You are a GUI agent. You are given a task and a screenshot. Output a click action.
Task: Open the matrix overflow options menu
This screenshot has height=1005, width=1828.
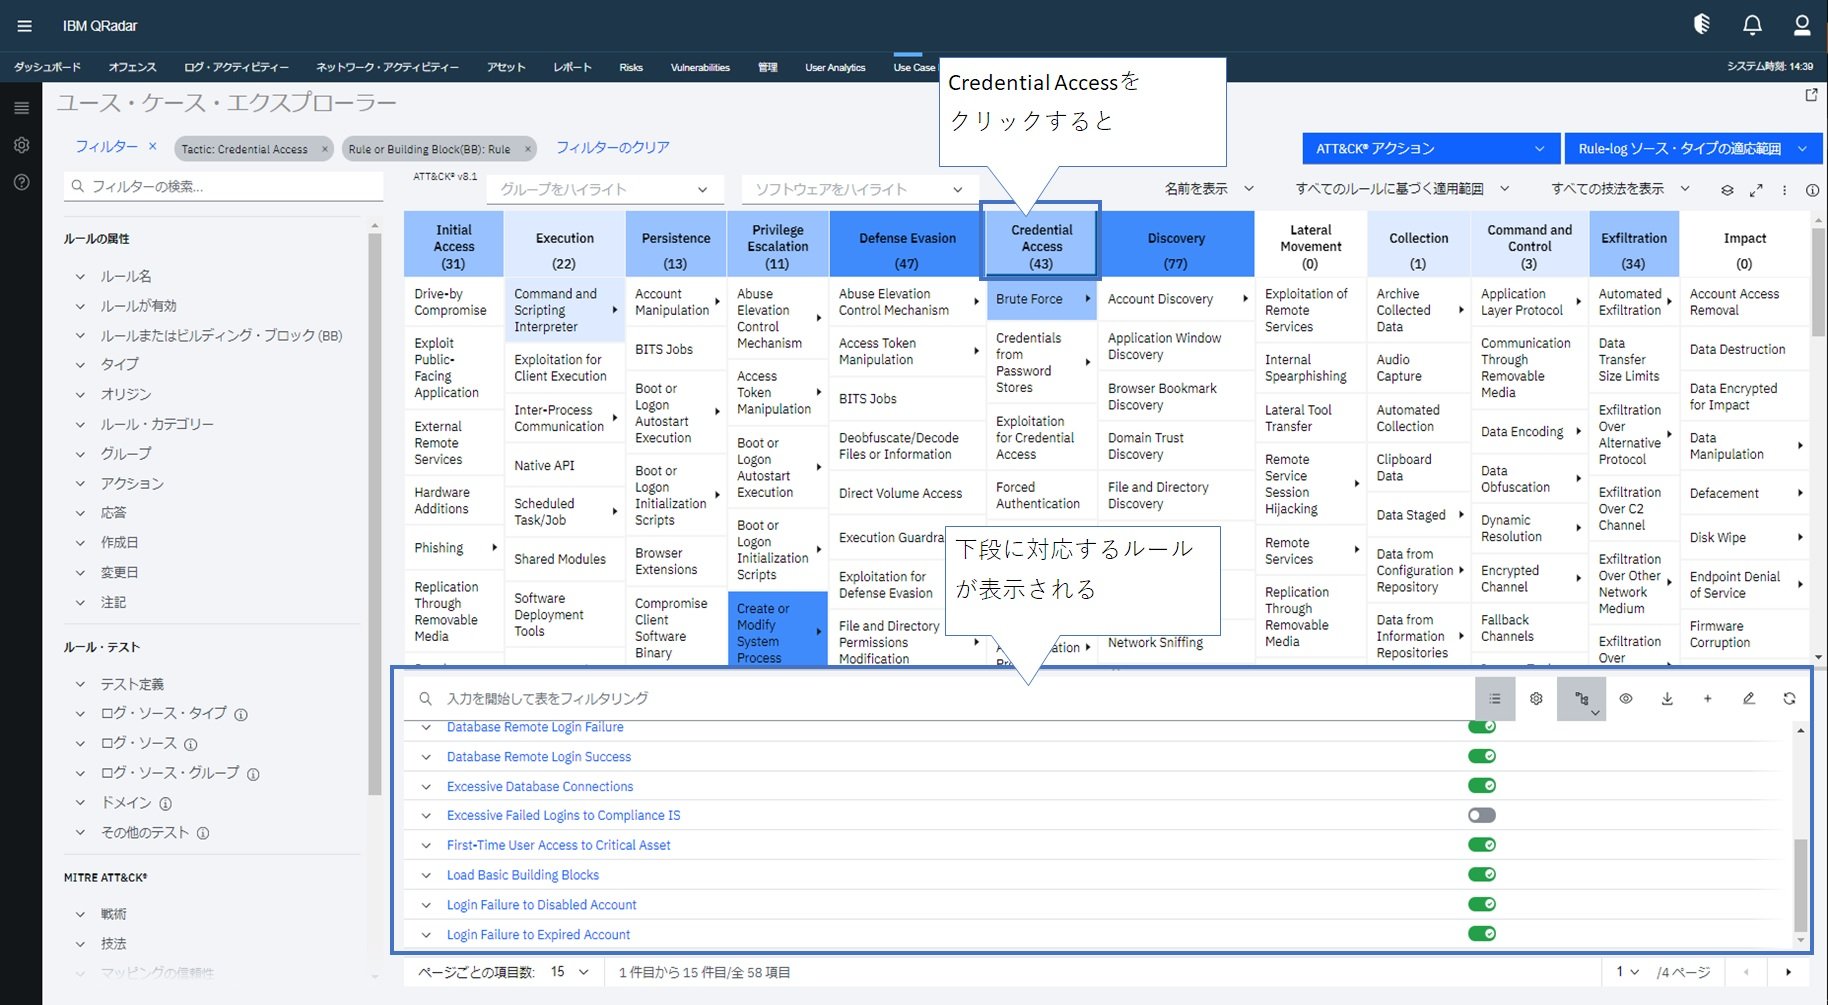pyautogui.click(x=1784, y=190)
